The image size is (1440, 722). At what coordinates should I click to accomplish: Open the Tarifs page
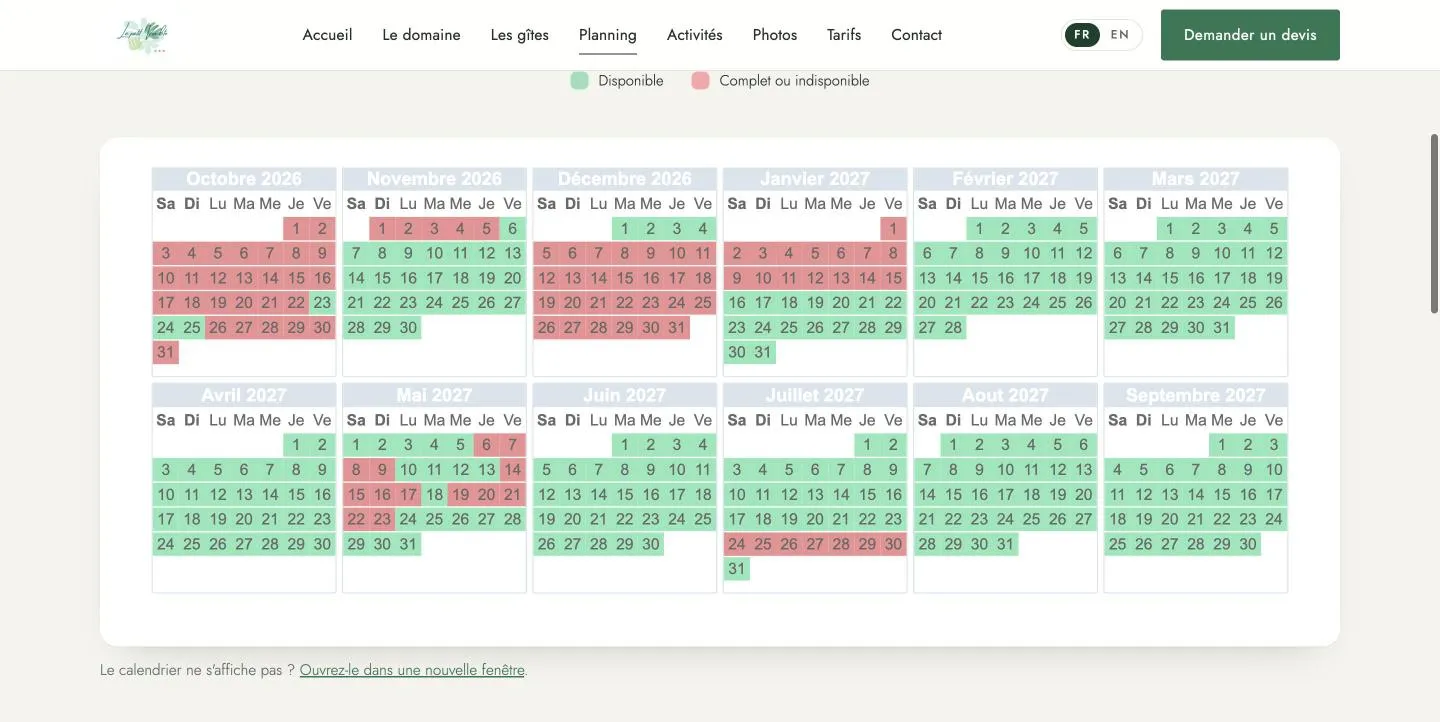tap(844, 35)
